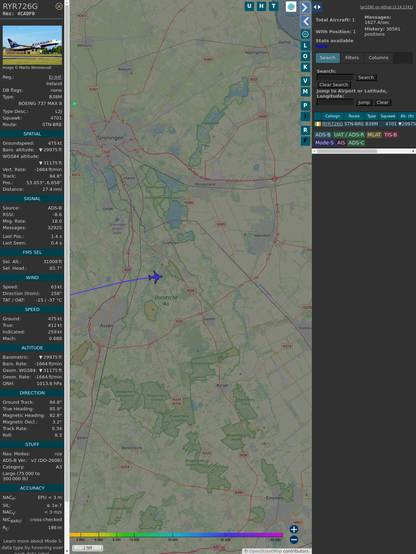
Task: Sort table by Callsign column header
Action: [x=332, y=116]
